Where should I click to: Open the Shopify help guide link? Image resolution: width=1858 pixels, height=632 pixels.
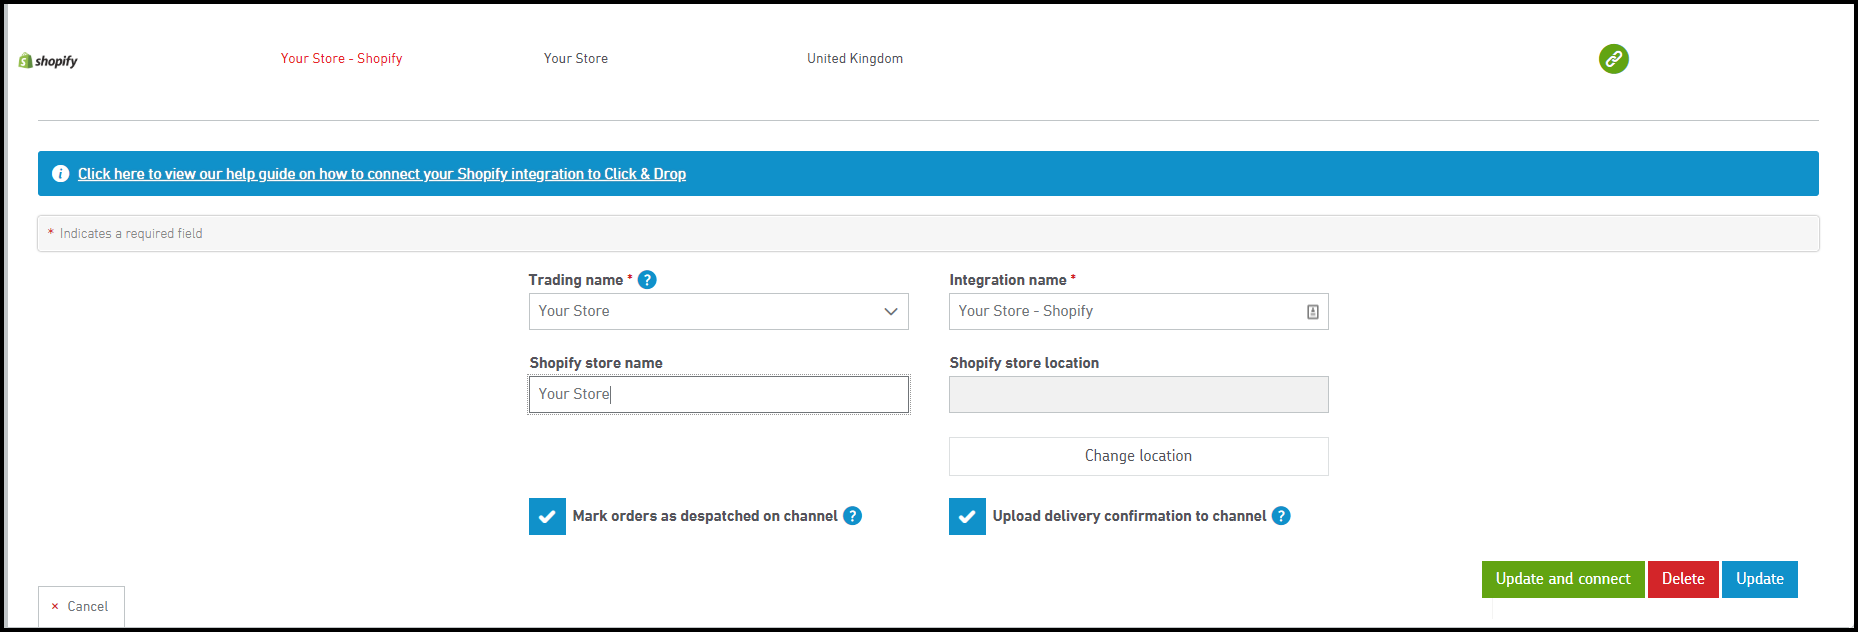382,174
